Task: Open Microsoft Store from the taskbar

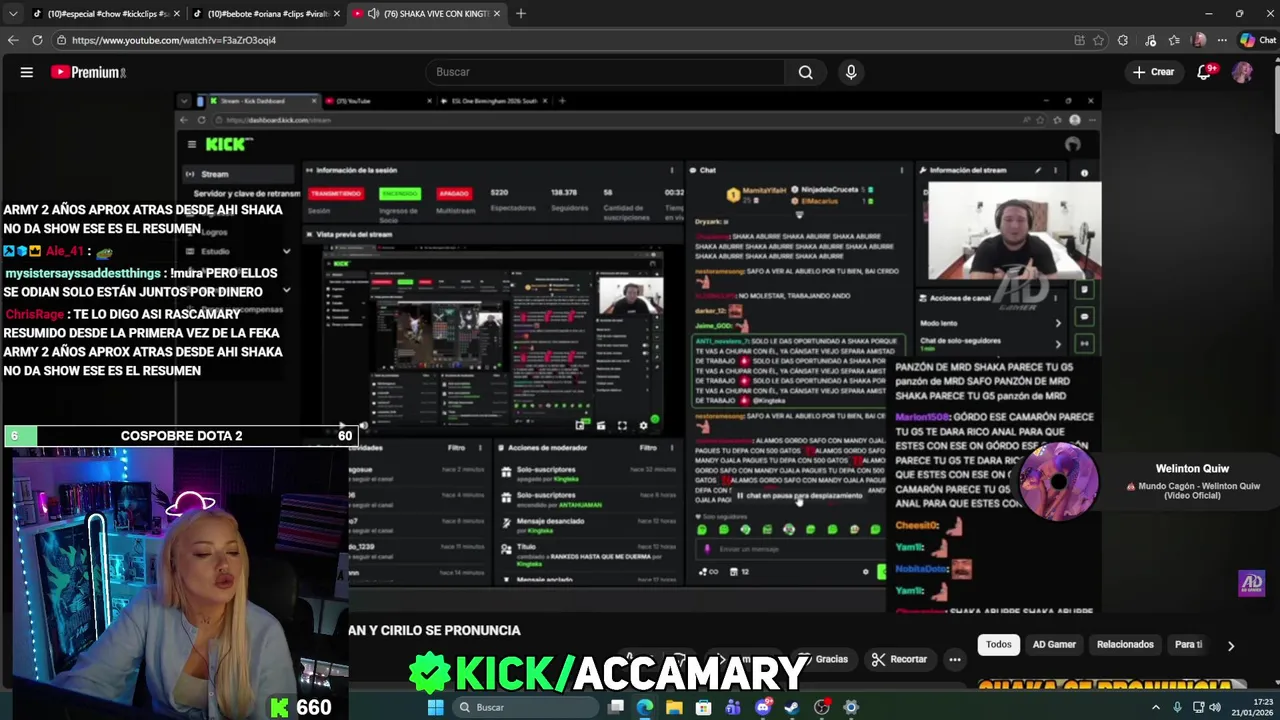Action: pyautogui.click(x=703, y=707)
